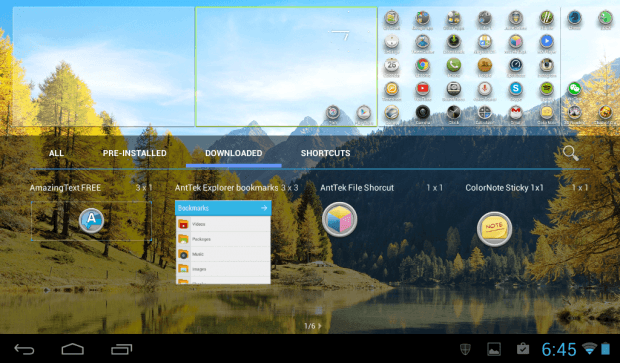This screenshot has width=620, height=363.
Task: Open the Instagram app icon
Action: pos(547,65)
